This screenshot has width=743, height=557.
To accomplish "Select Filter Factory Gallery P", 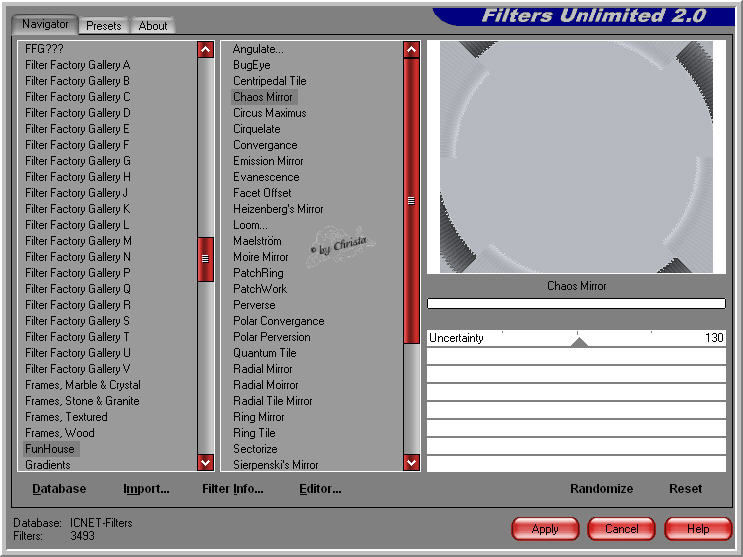I will 78,273.
